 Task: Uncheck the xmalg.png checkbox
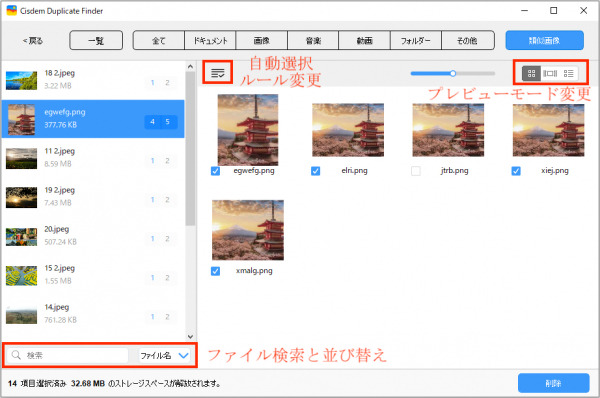pyautogui.click(x=215, y=271)
